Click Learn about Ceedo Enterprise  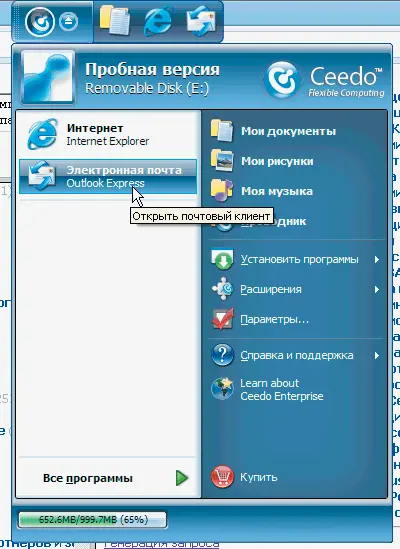295,389
